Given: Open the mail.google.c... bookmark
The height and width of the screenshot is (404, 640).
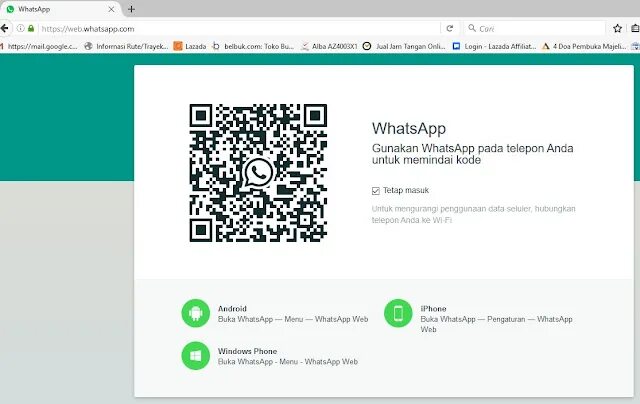Looking at the screenshot, I should [x=39, y=47].
